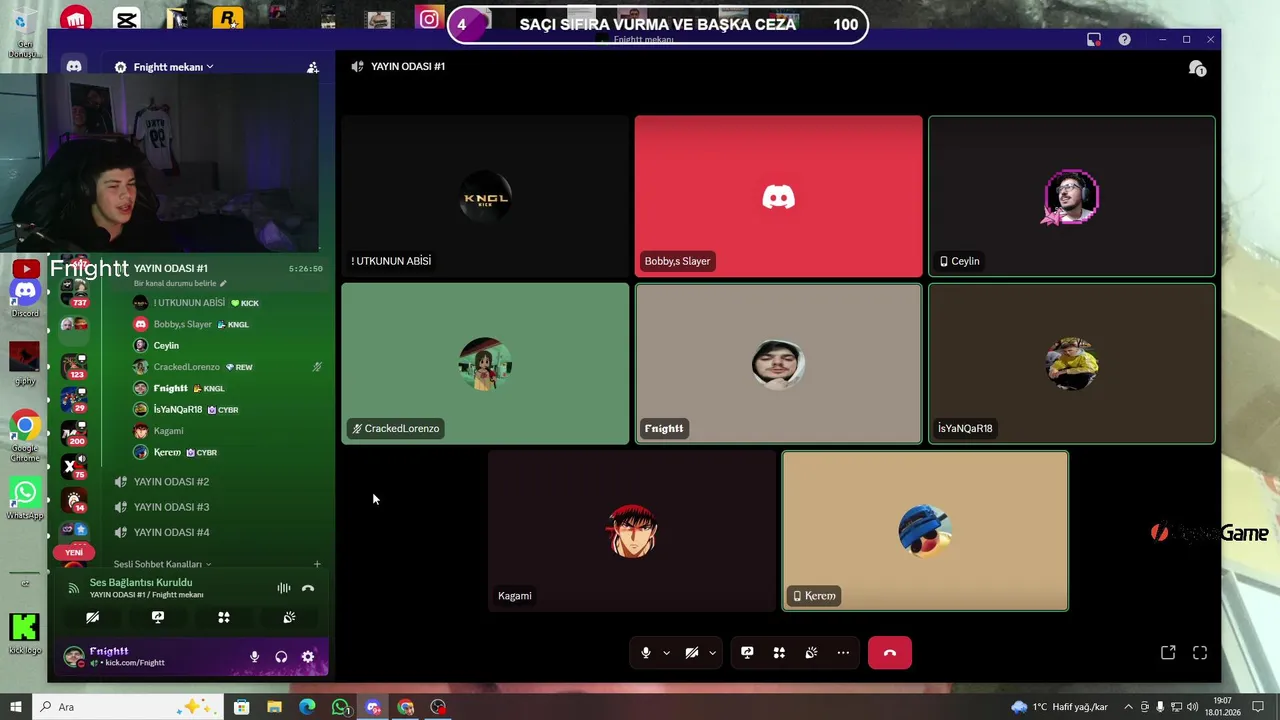Open the voice chat panel icon top right
This screenshot has height=720, width=1280.
pyautogui.click(x=1196, y=67)
